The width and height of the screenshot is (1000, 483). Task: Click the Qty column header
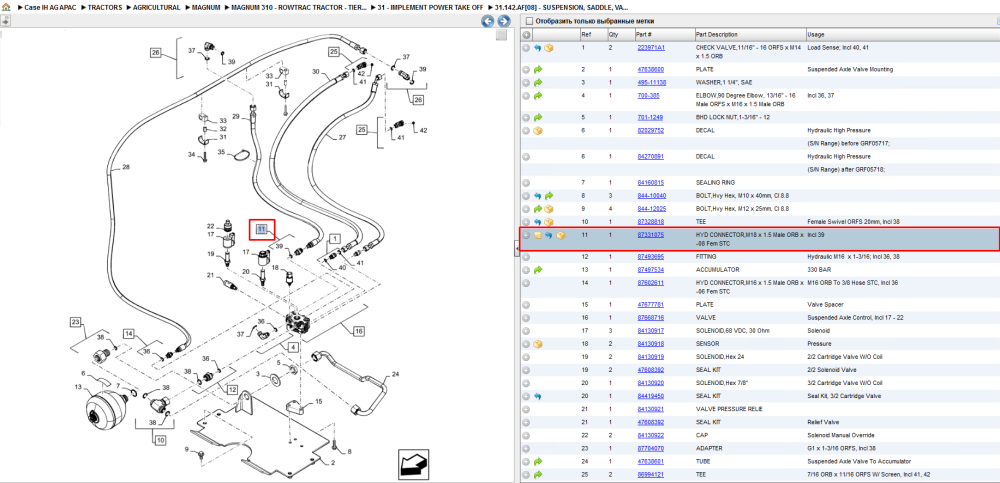pos(614,34)
